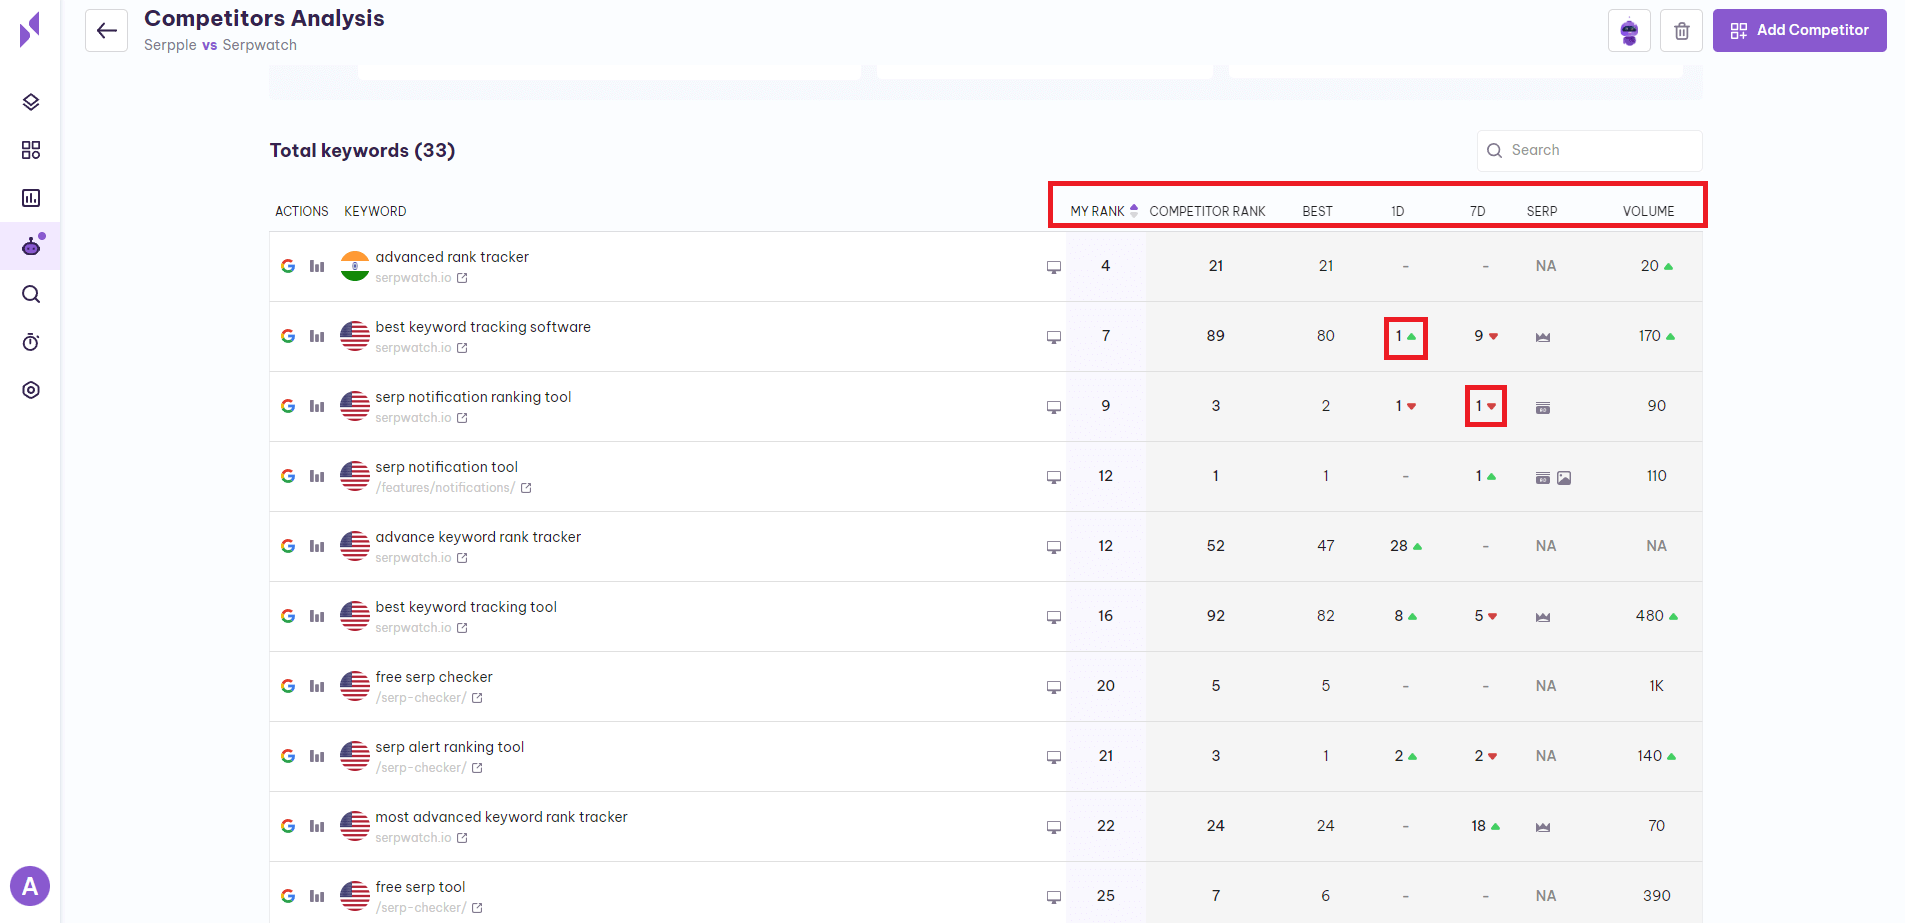
Task: Open the layers icon in sidebar
Action: coord(31,102)
